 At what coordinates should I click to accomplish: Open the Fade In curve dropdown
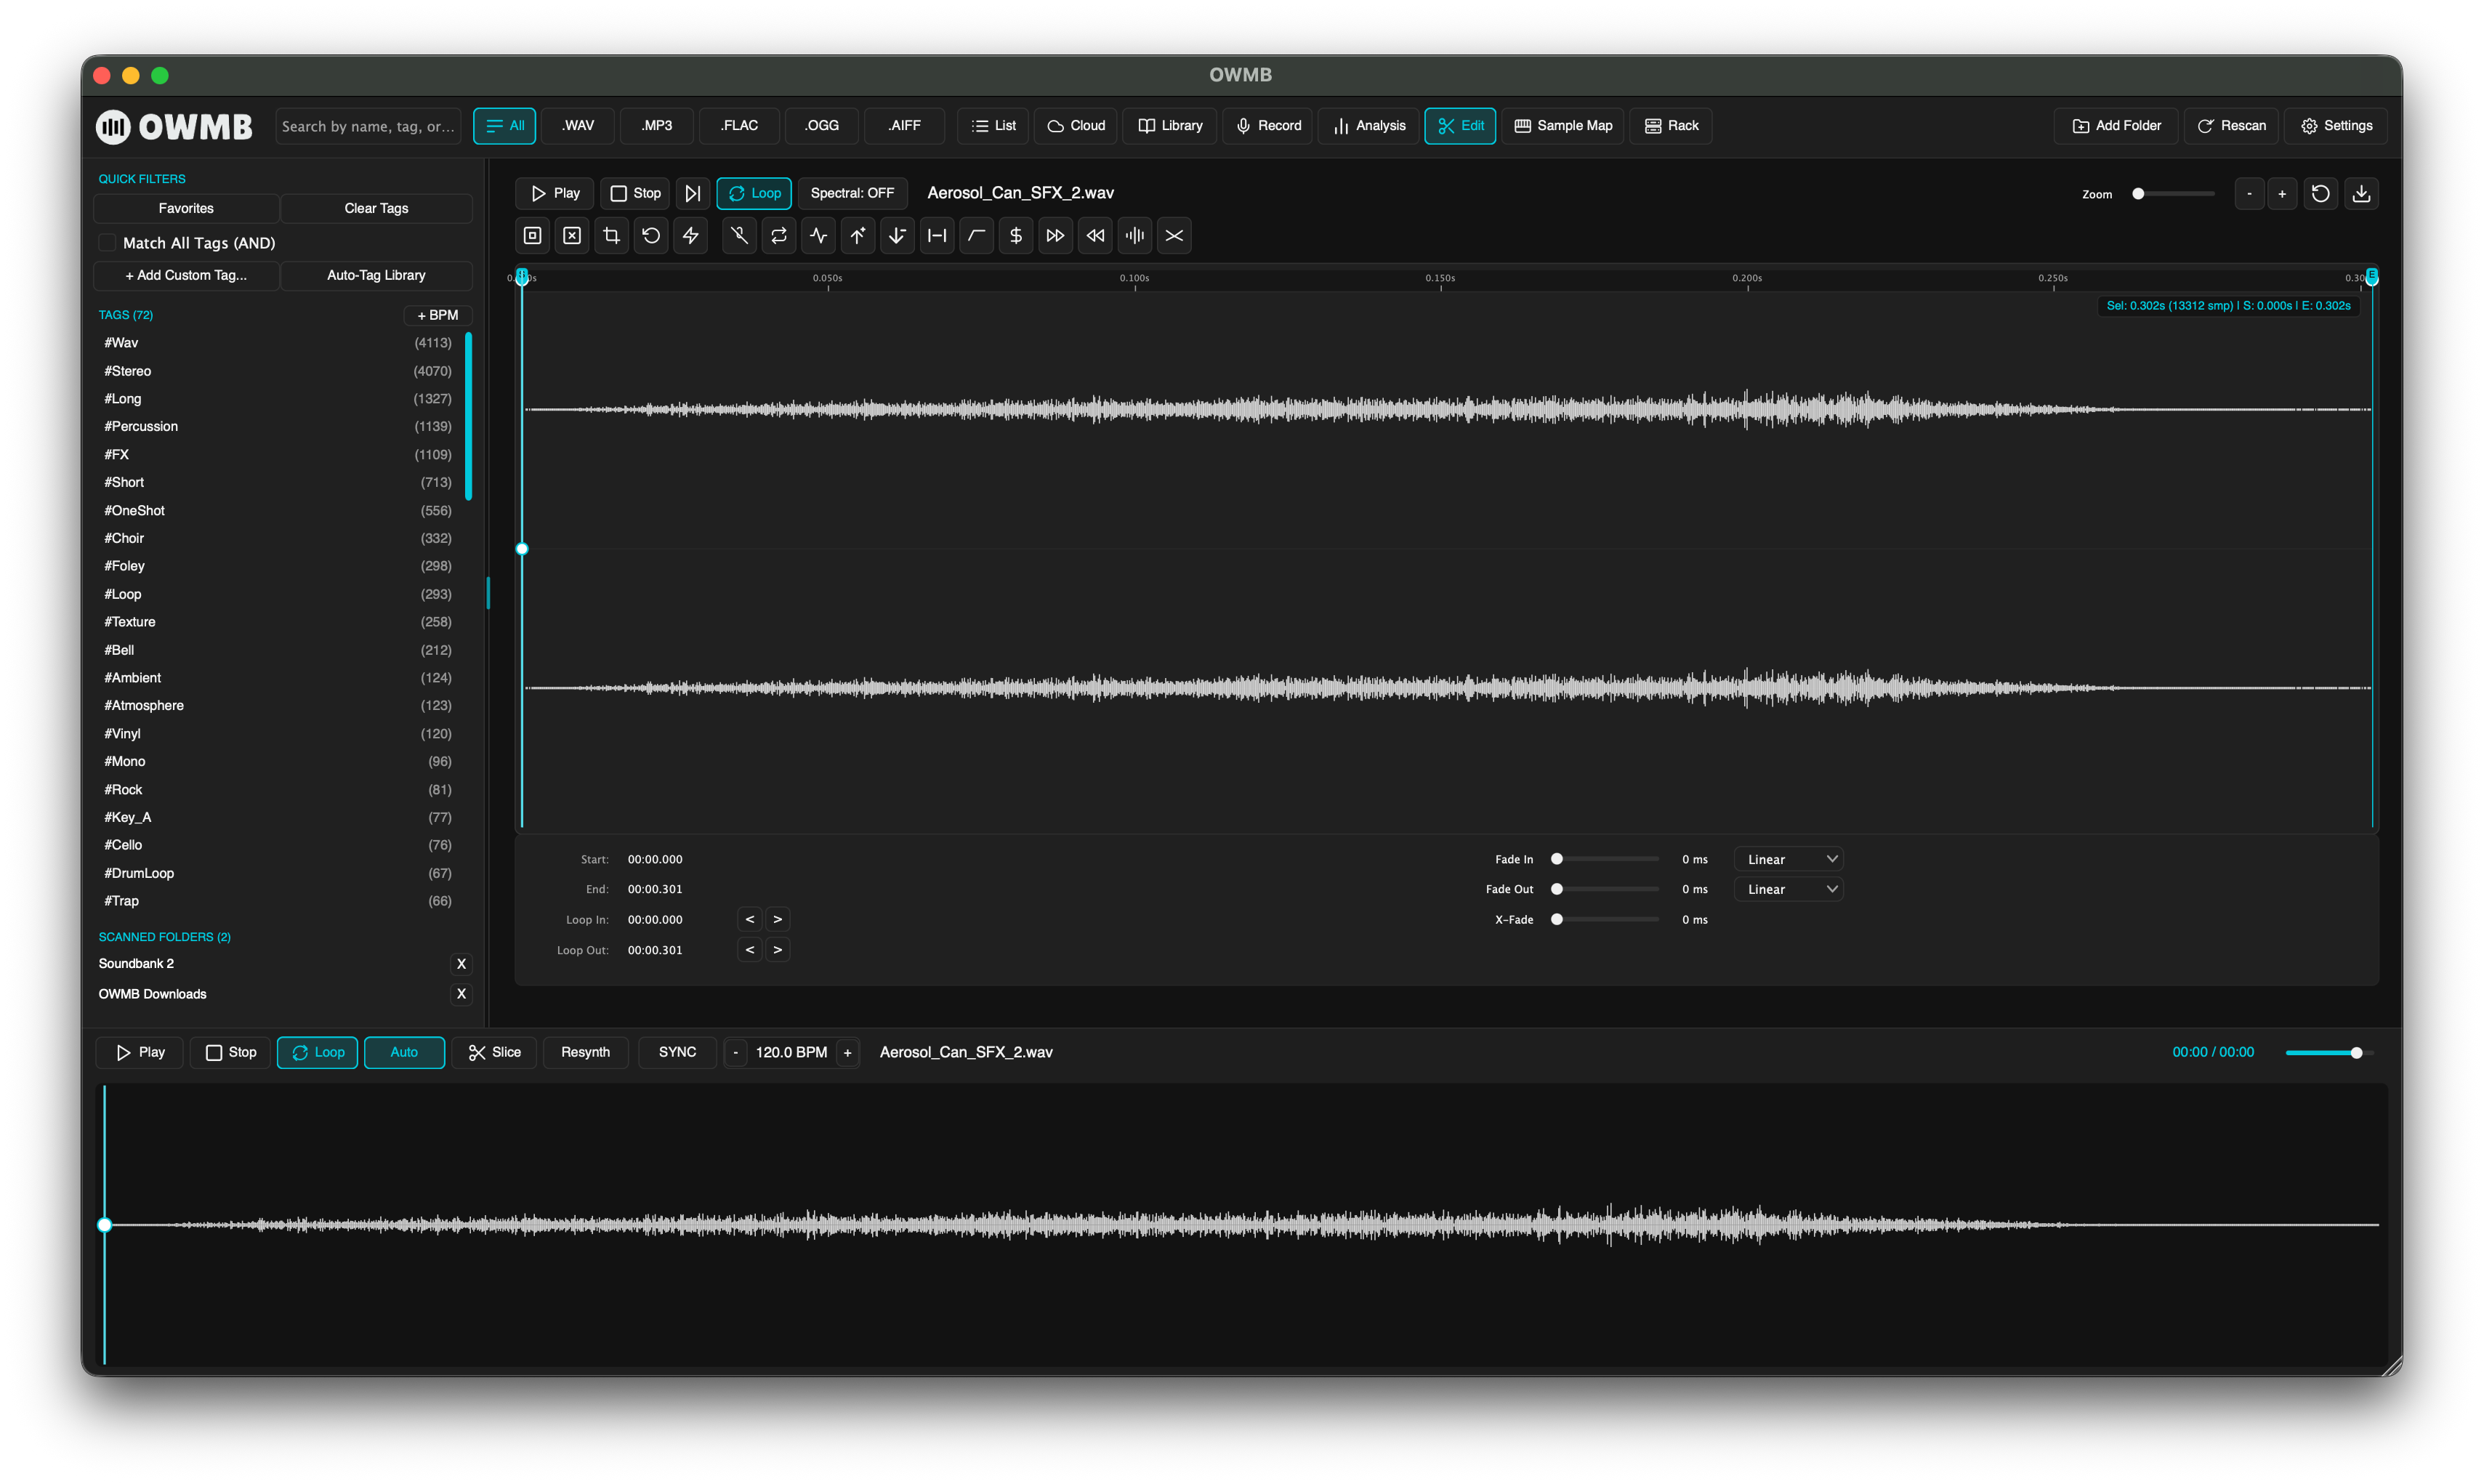1788,859
